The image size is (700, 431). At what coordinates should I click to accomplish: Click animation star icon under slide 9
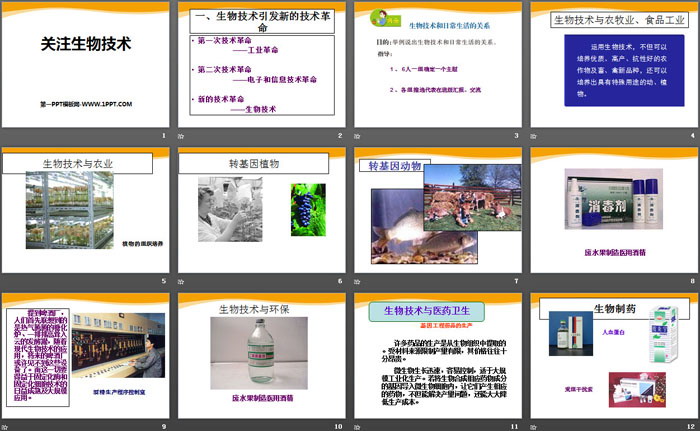(4, 427)
